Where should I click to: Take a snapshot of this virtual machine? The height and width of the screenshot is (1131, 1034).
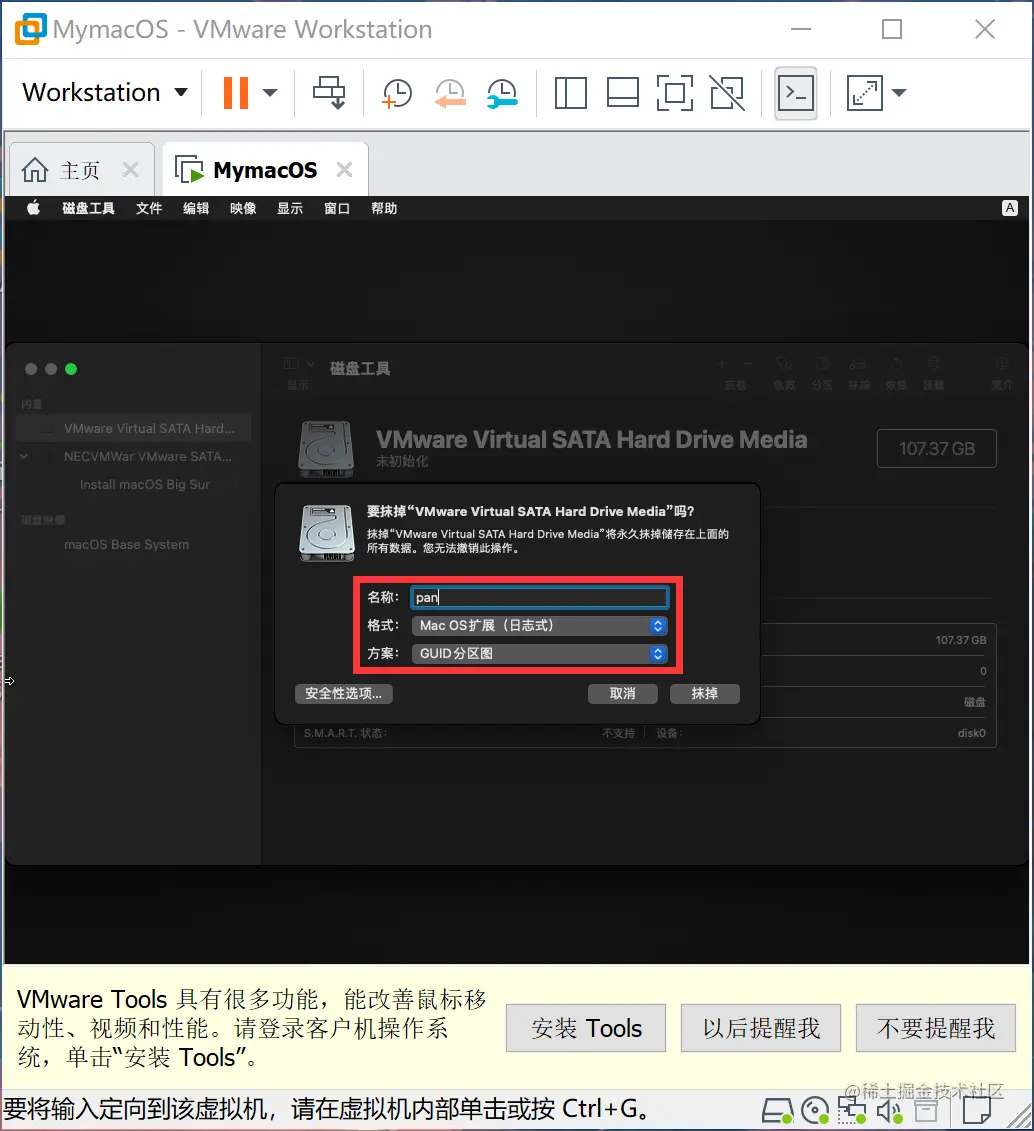(397, 93)
